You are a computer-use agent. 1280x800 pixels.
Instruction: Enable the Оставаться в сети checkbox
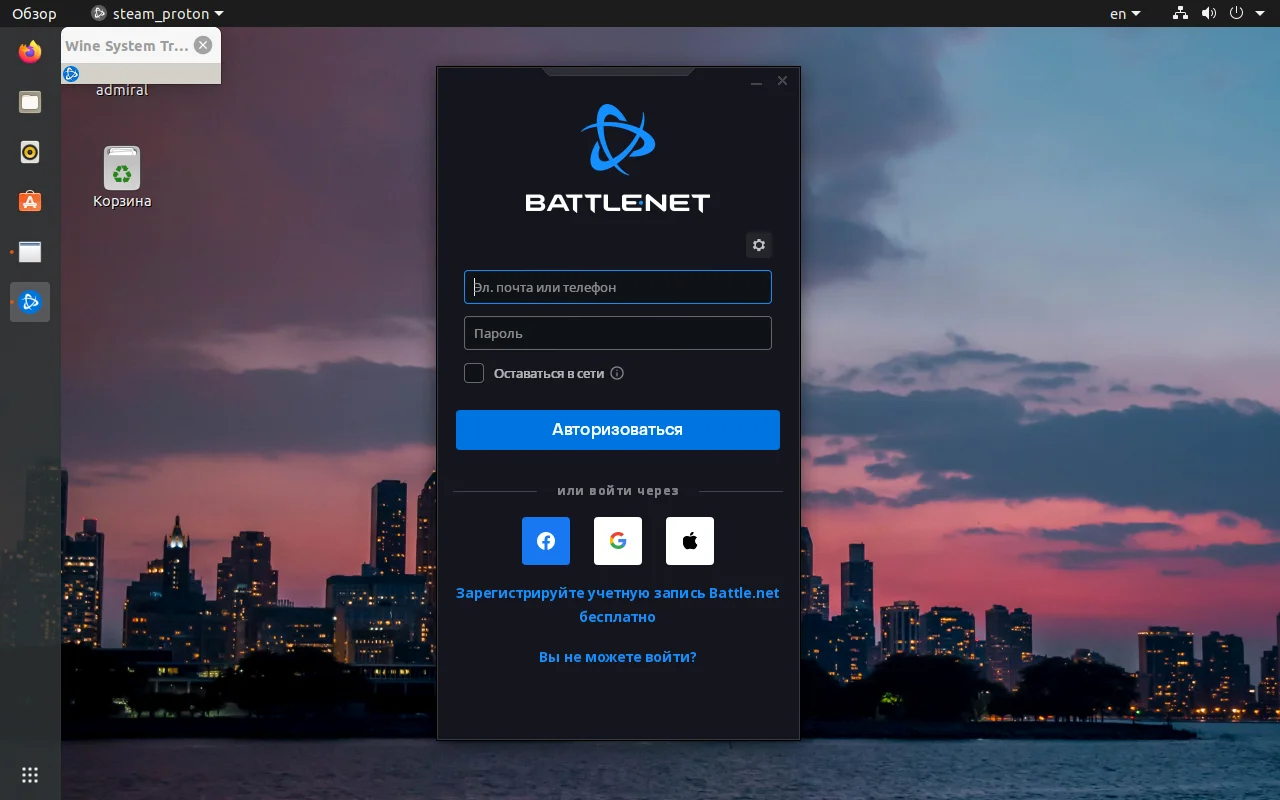pyautogui.click(x=473, y=373)
